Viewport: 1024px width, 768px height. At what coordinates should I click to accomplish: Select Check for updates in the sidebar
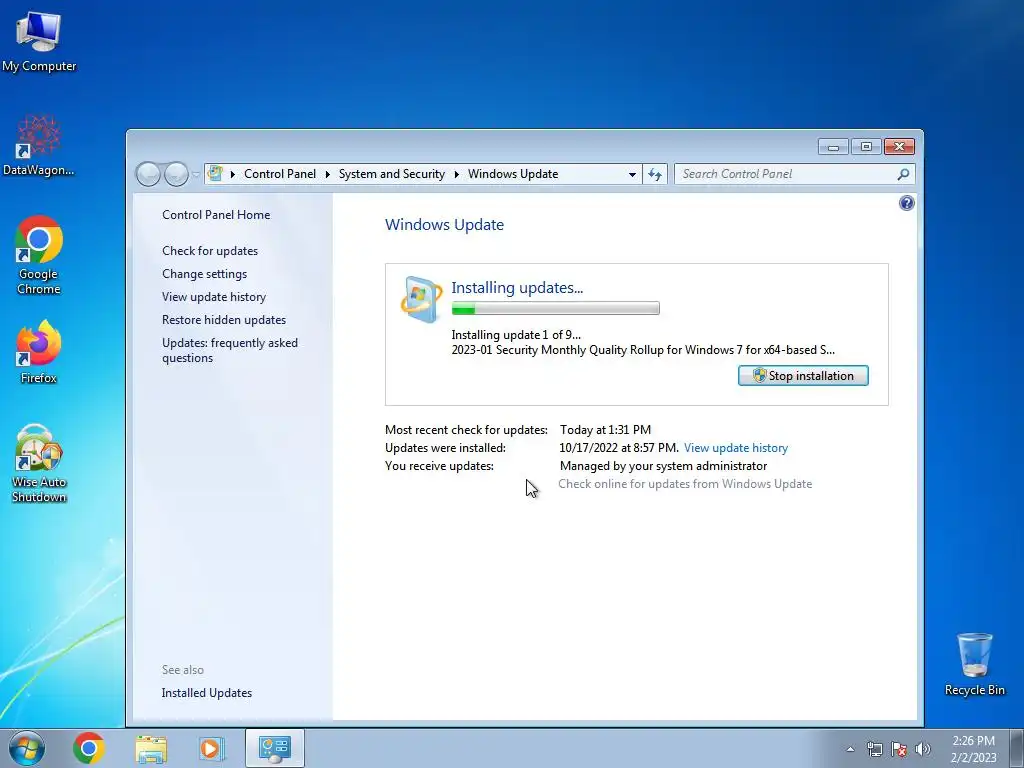tap(210, 251)
